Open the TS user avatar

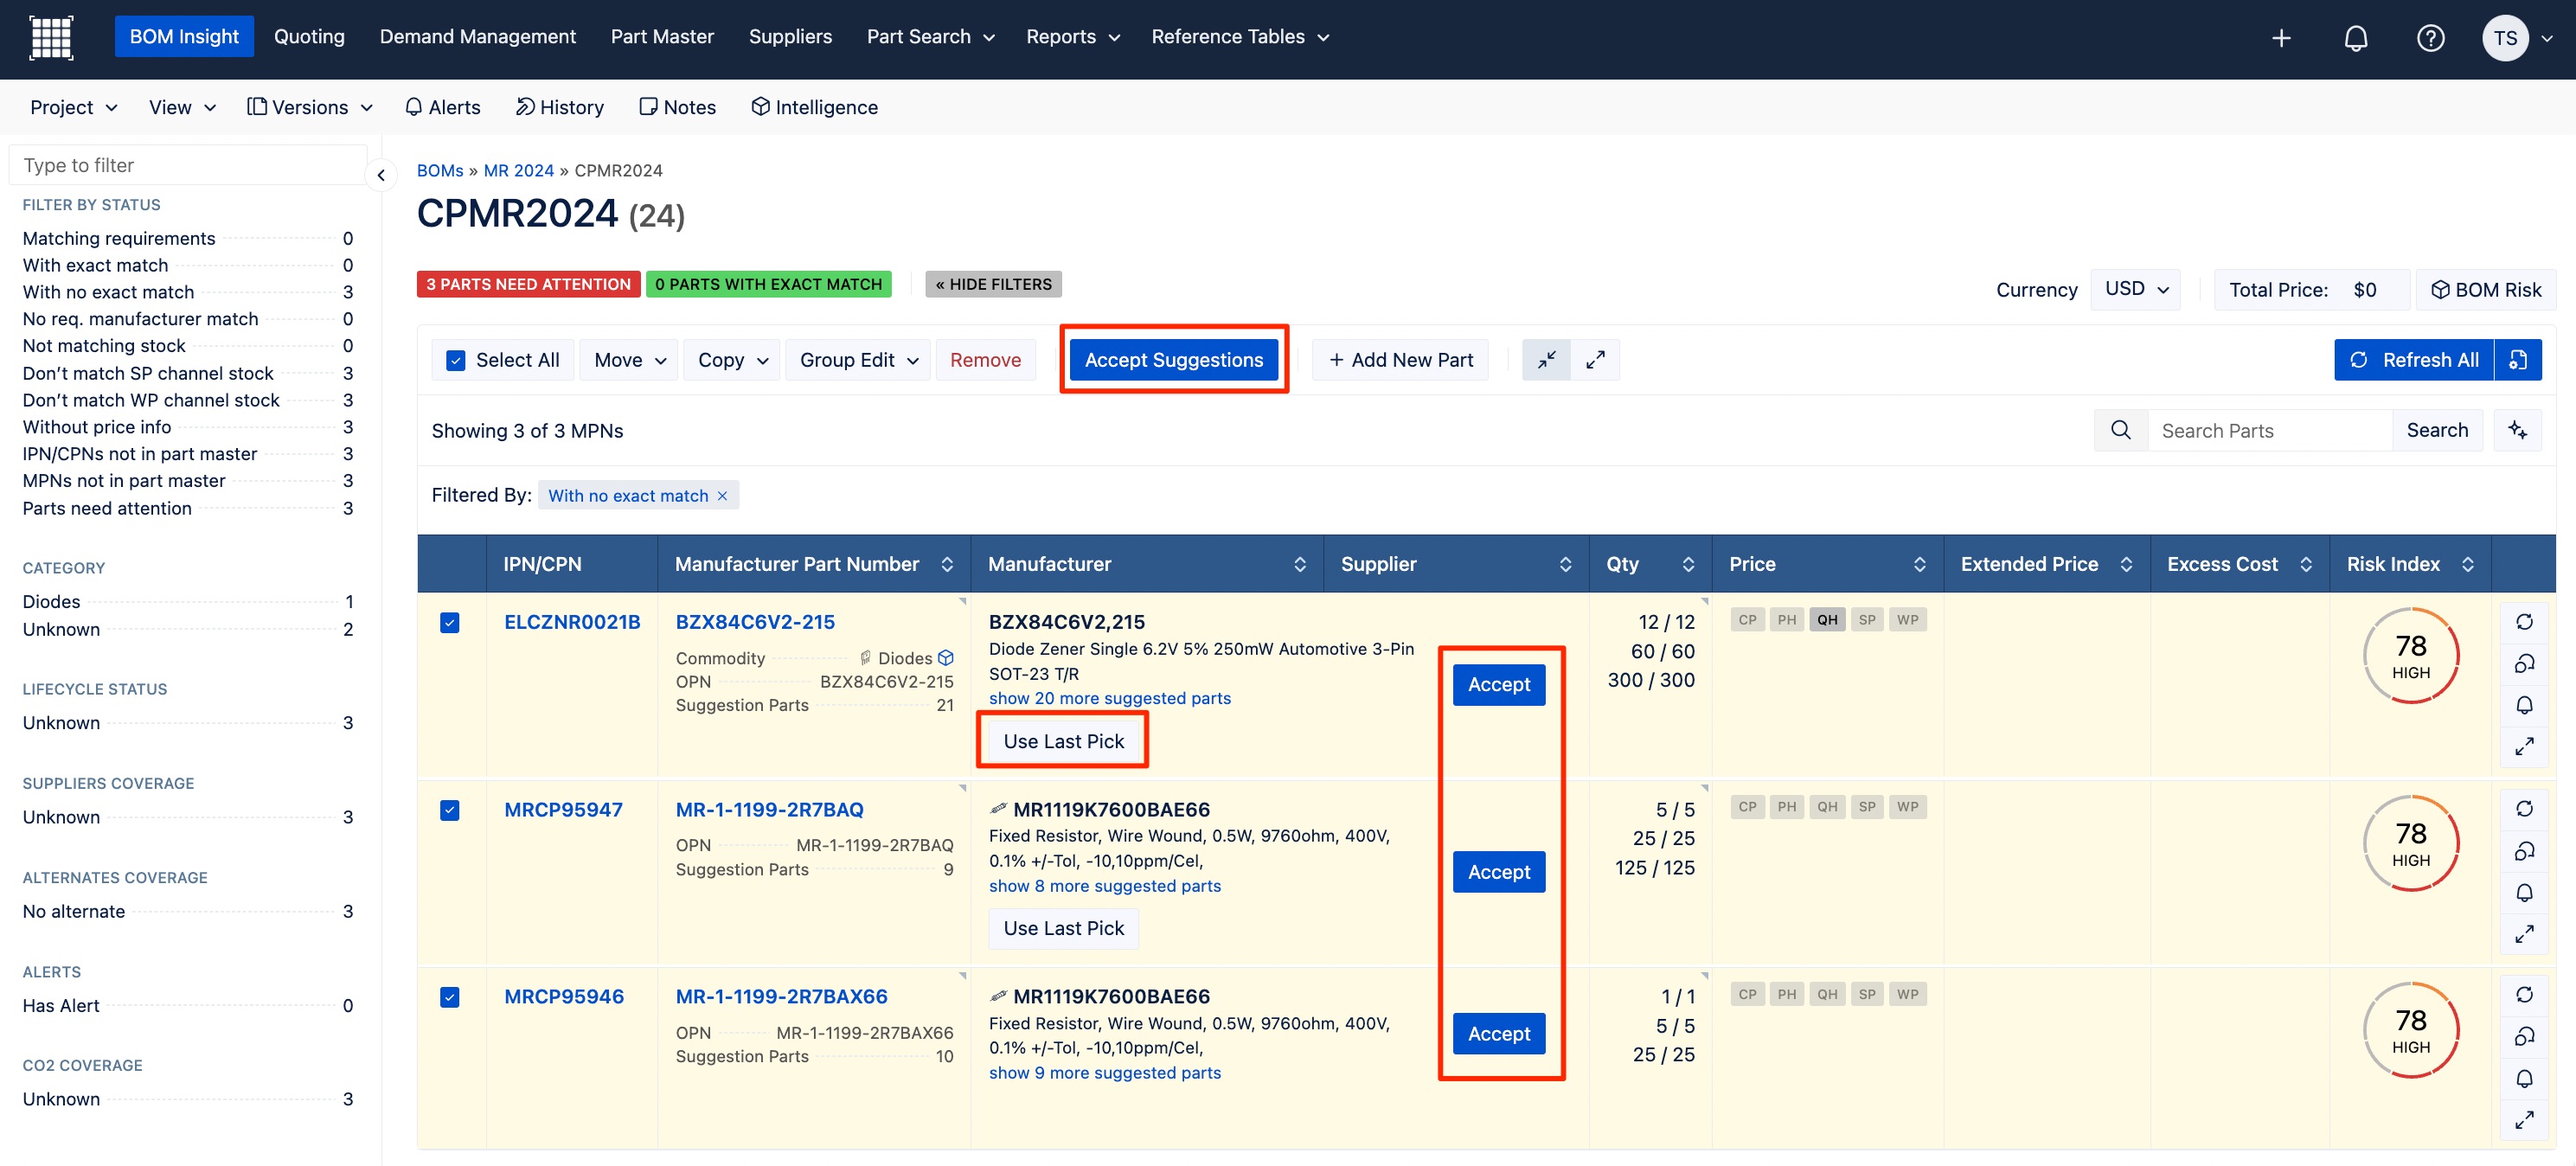click(2505, 38)
